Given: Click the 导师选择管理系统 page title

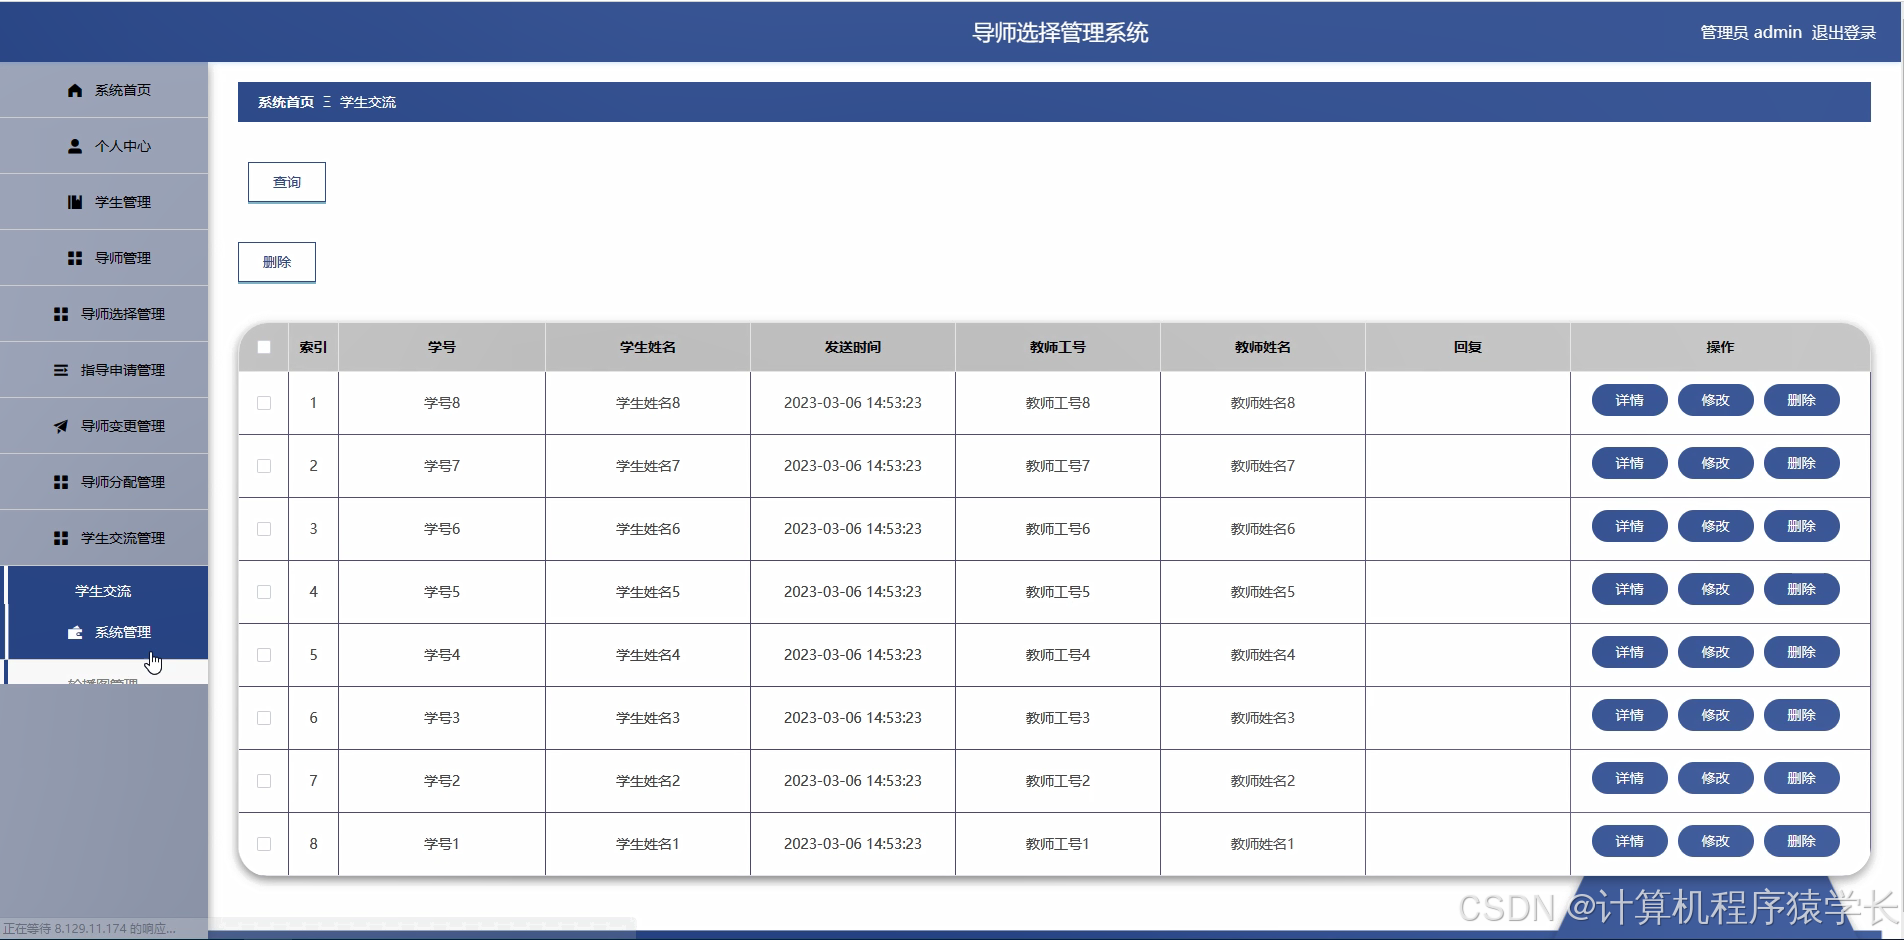Looking at the screenshot, I should pyautogui.click(x=1060, y=32).
